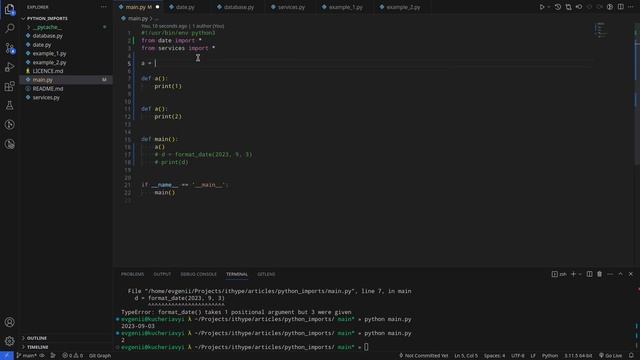Switch to the services.py editor tab
Image resolution: width=640 pixels, height=360 pixels.
pyautogui.click(x=291, y=7)
